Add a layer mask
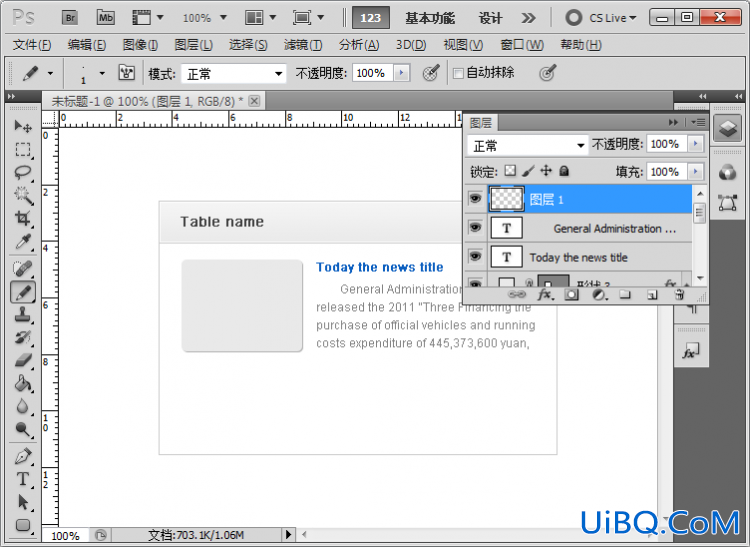 (x=571, y=295)
